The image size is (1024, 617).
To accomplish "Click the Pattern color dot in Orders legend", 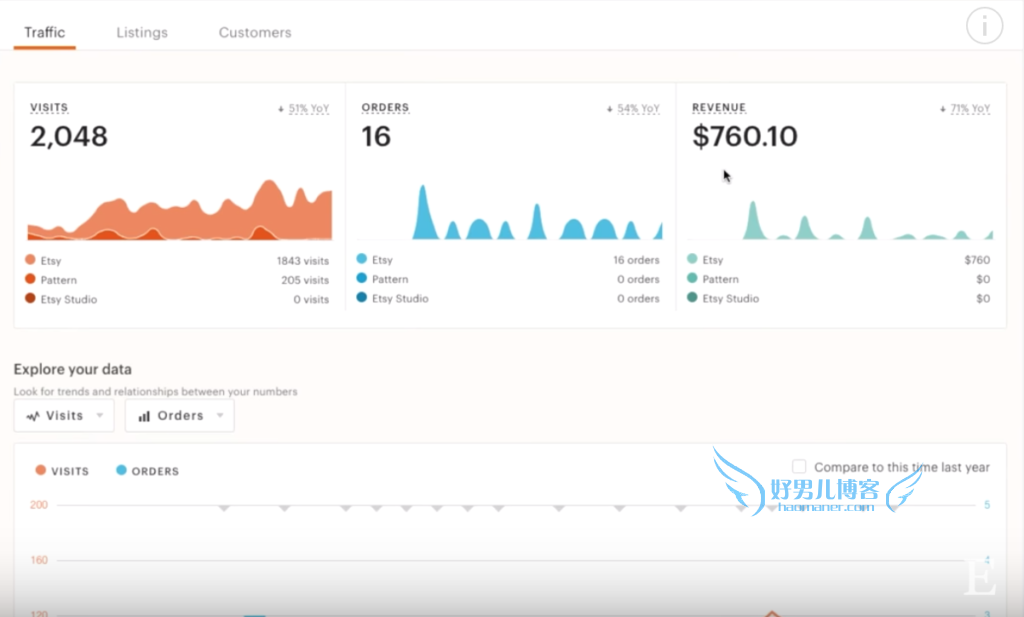I will (x=362, y=278).
